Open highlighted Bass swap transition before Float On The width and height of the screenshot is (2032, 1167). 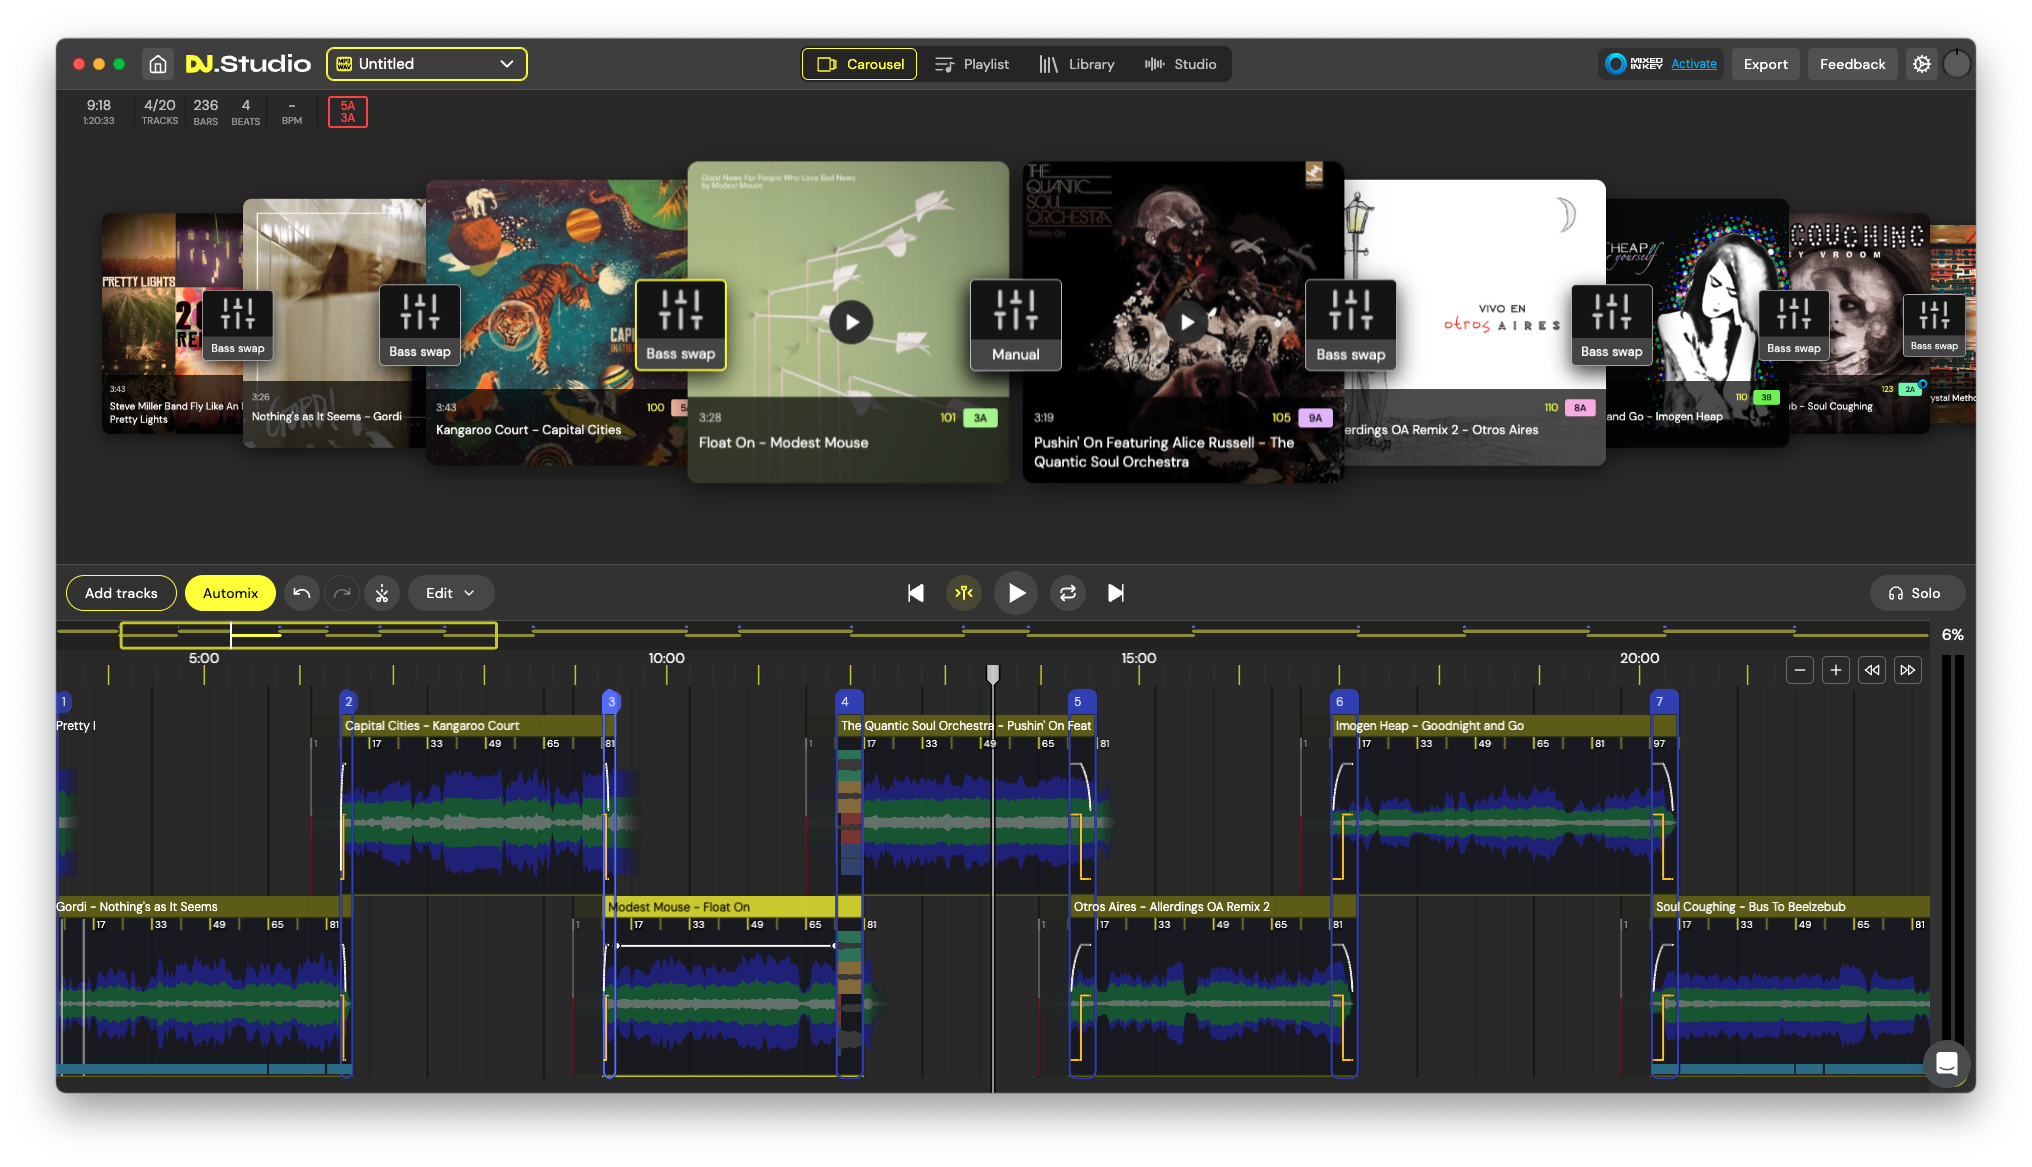click(680, 324)
